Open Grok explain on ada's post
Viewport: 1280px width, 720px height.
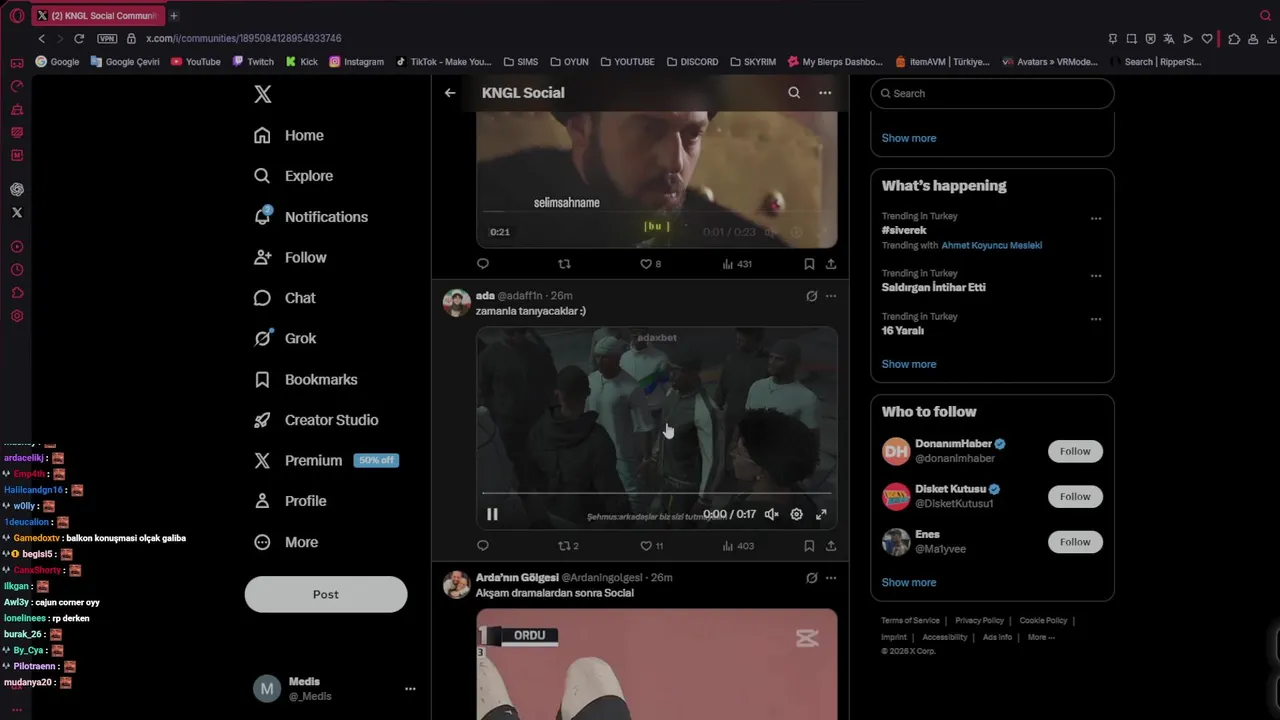point(812,296)
